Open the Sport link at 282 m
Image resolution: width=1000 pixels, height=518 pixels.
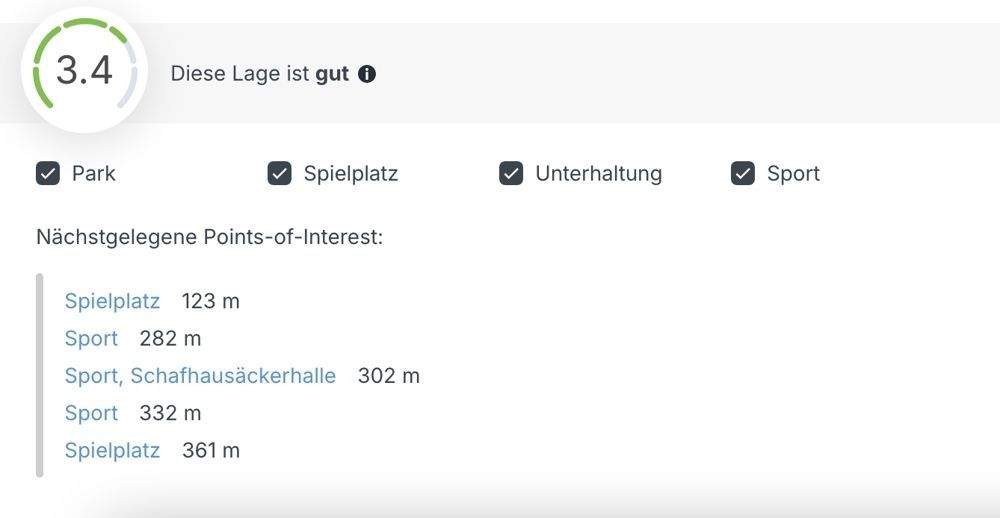pos(91,339)
